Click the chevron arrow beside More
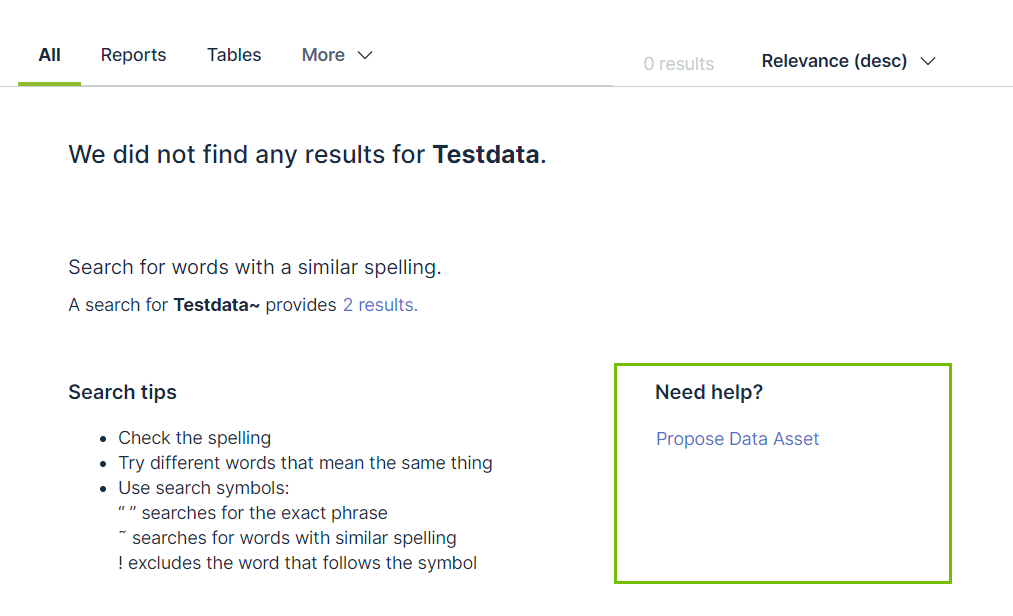The height and width of the screenshot is (616, 1013). click(x=365, y=55)
